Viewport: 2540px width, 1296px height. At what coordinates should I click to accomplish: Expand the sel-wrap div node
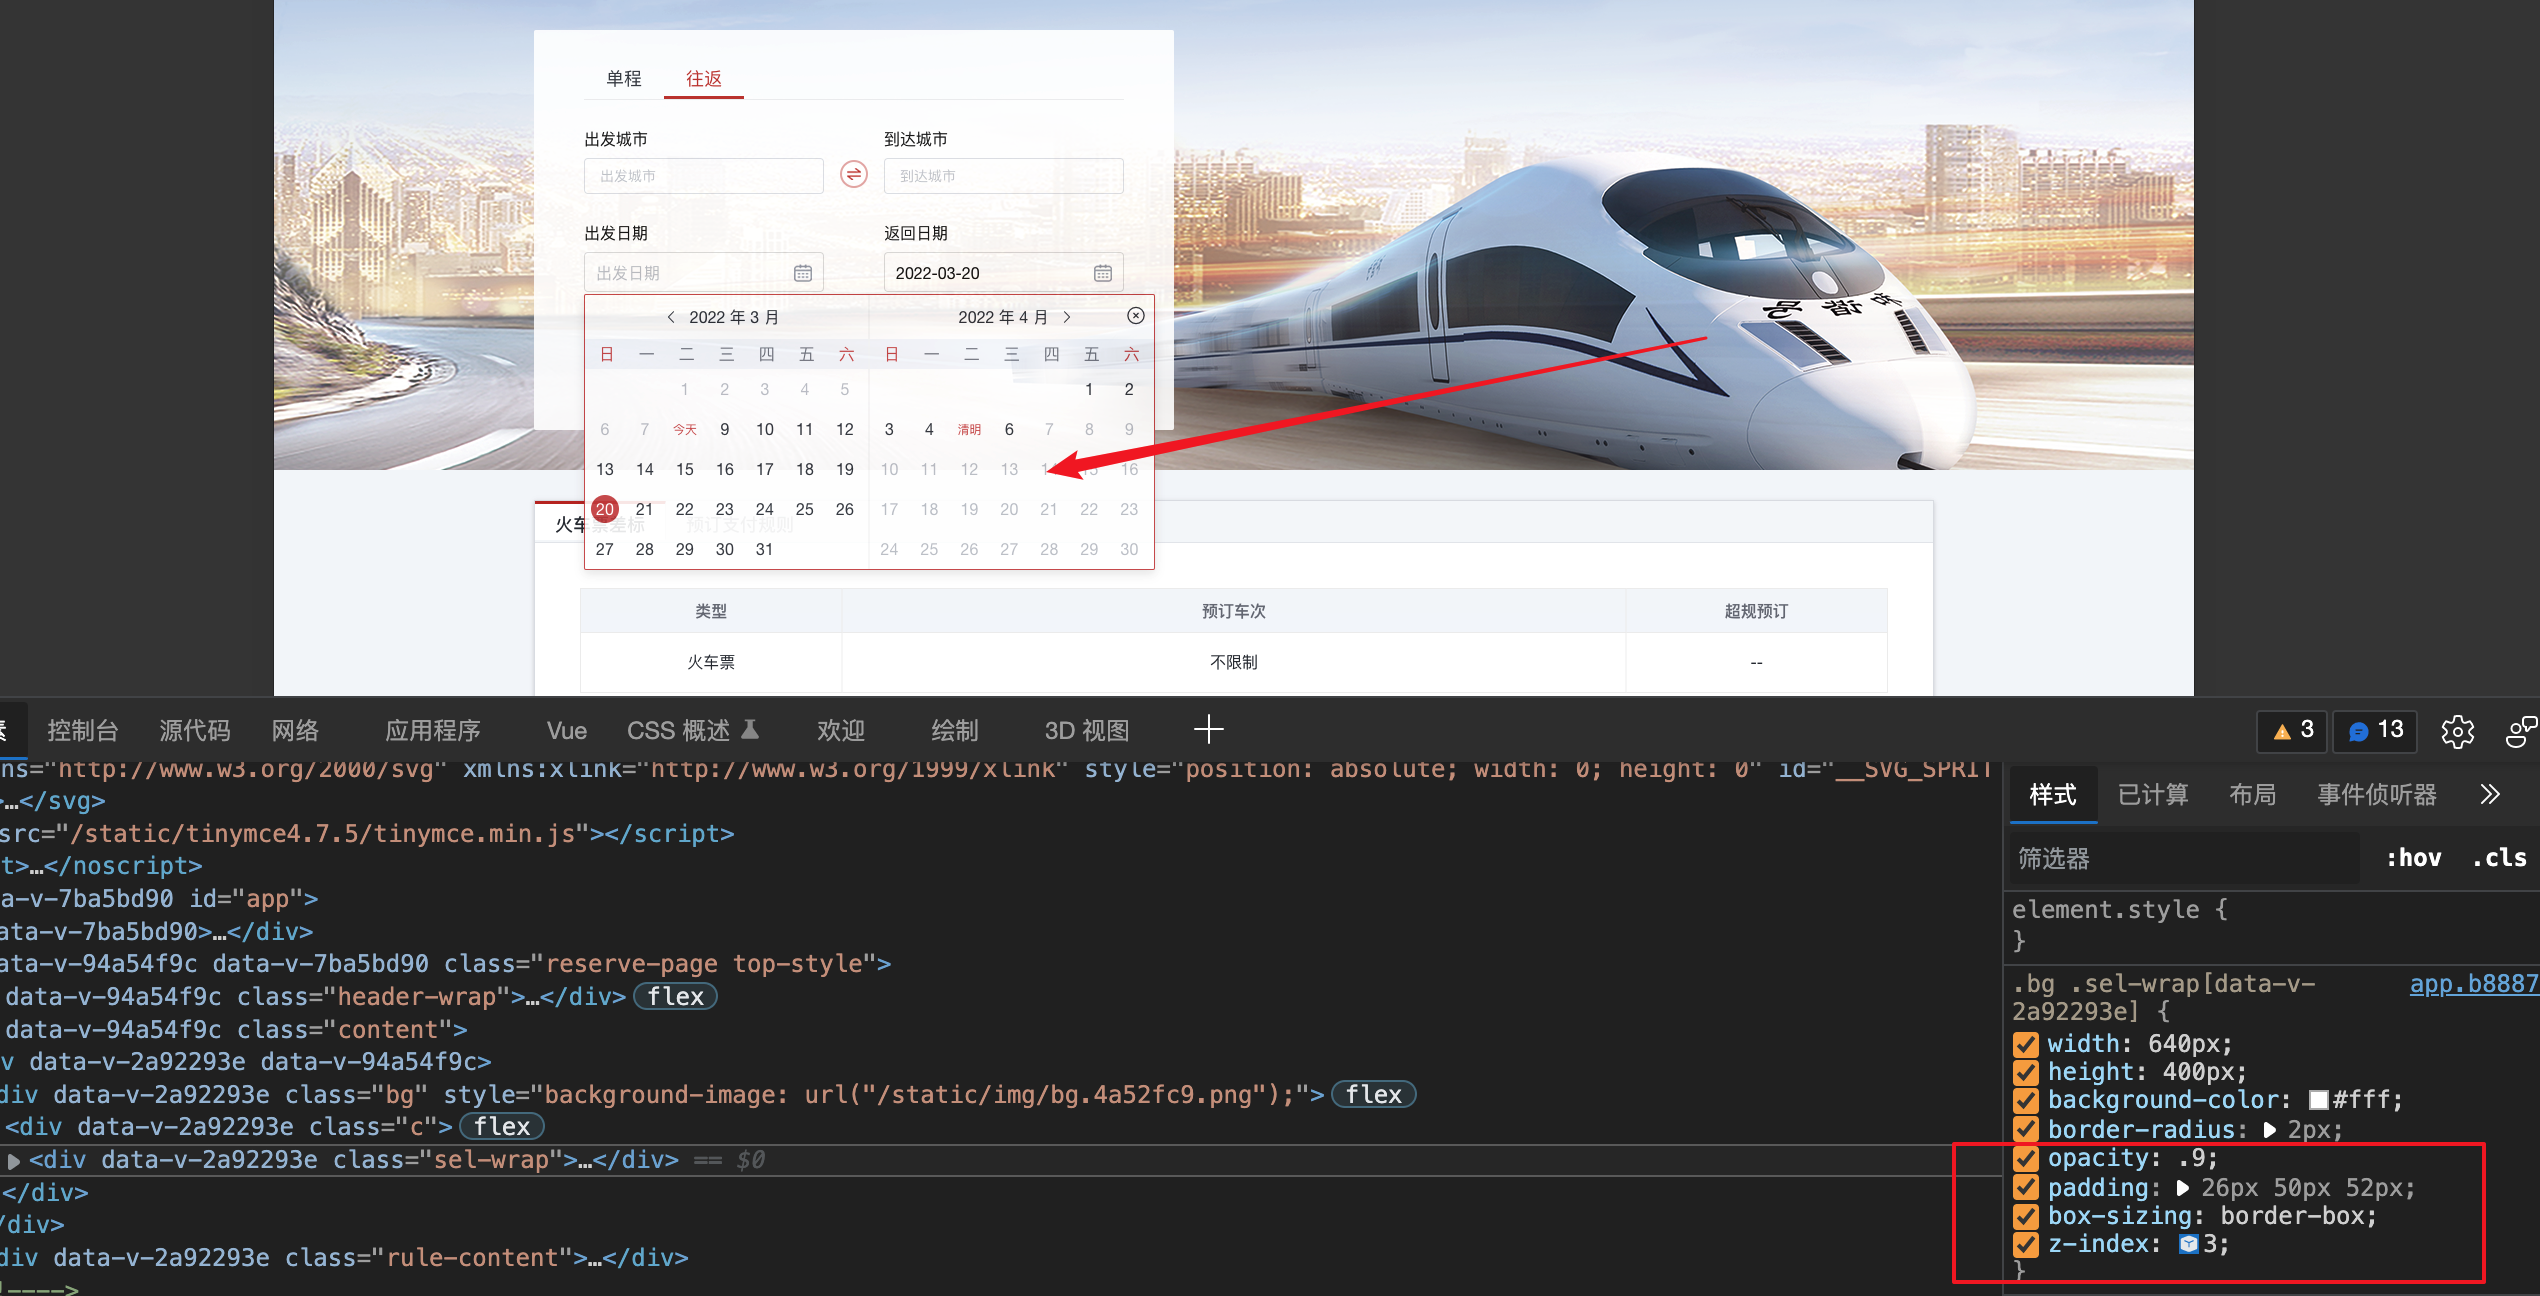pos(14,1161)
